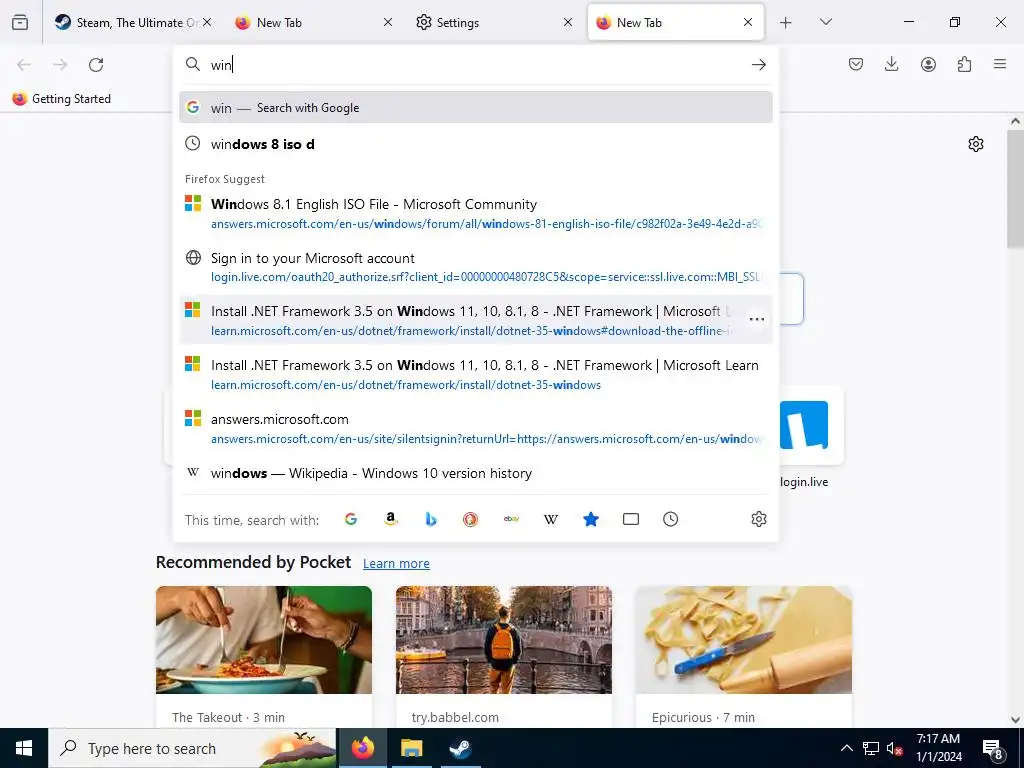Close the Steam tab
This screenshot has width=1024, height=768.
207,22
